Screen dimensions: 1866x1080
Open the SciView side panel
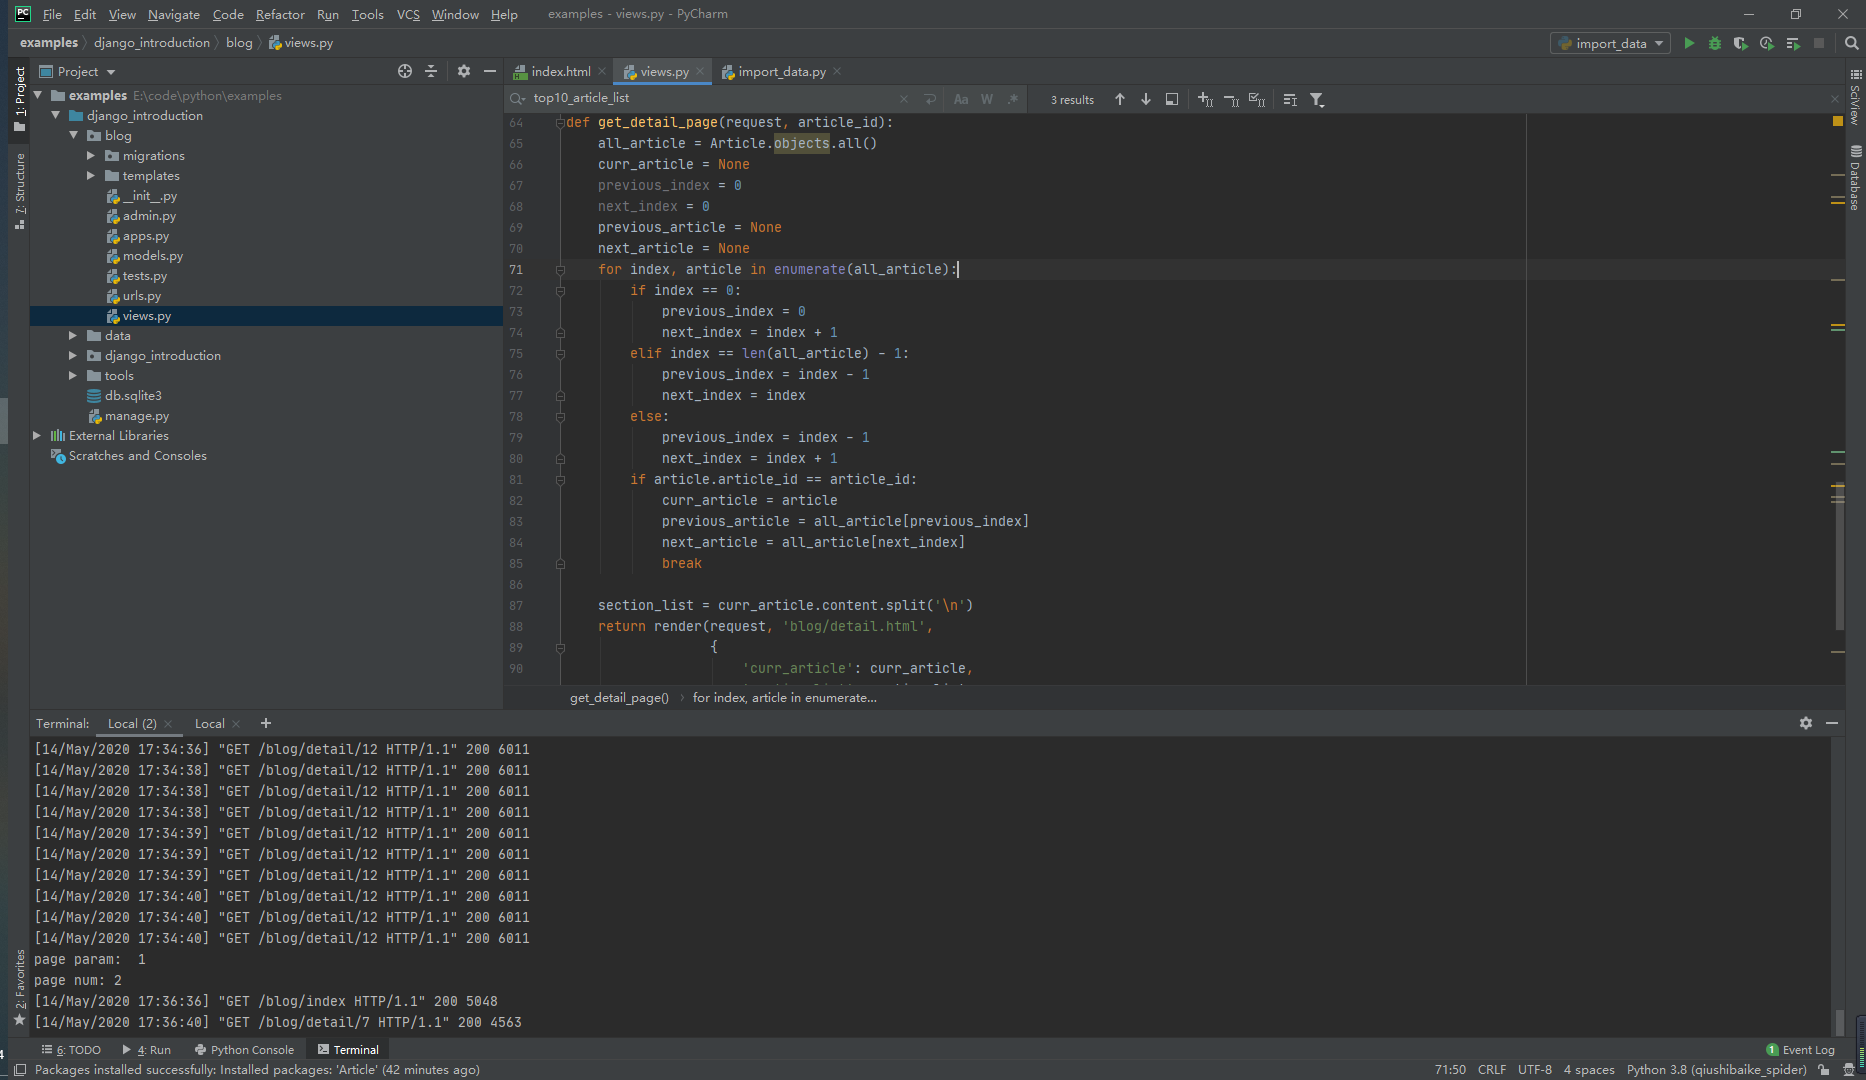[x=1855, y=97]
